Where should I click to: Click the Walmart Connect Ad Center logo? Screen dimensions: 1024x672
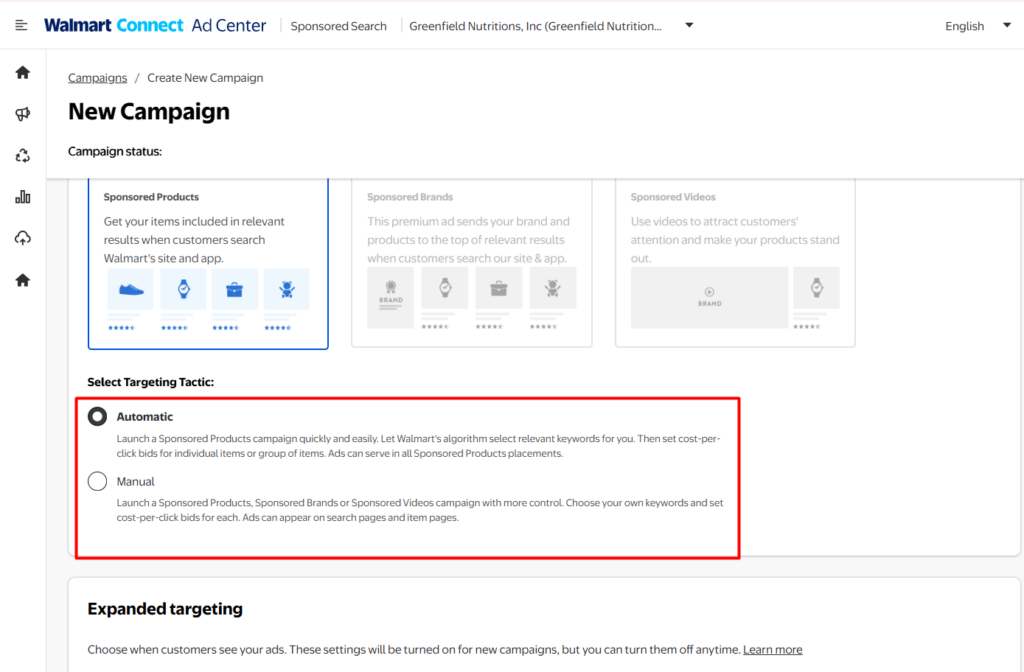(x=155, y=25)
